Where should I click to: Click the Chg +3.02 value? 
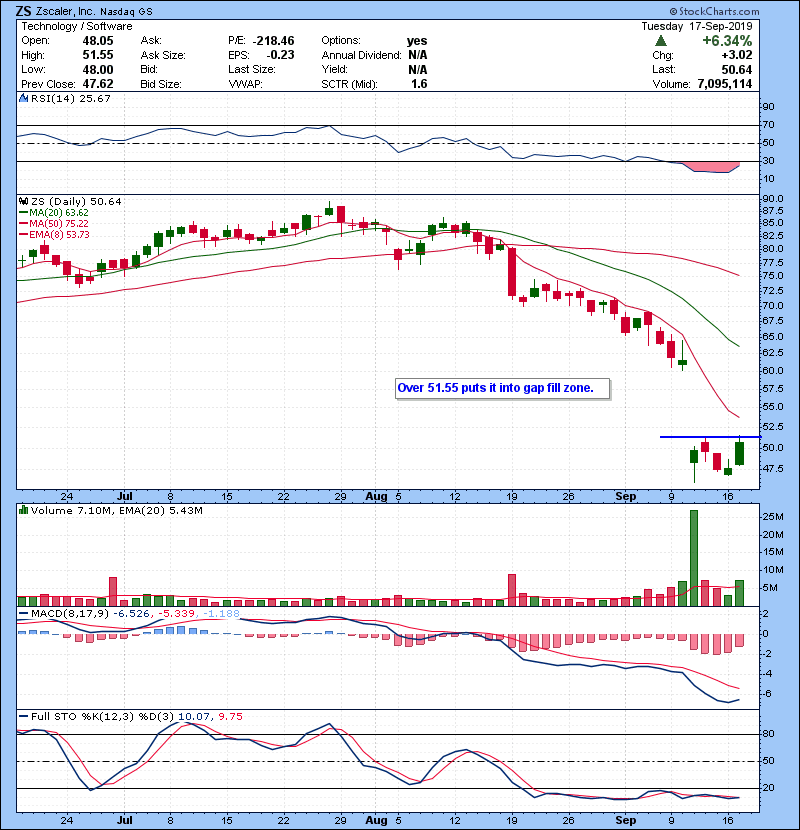tap(736, 55)
